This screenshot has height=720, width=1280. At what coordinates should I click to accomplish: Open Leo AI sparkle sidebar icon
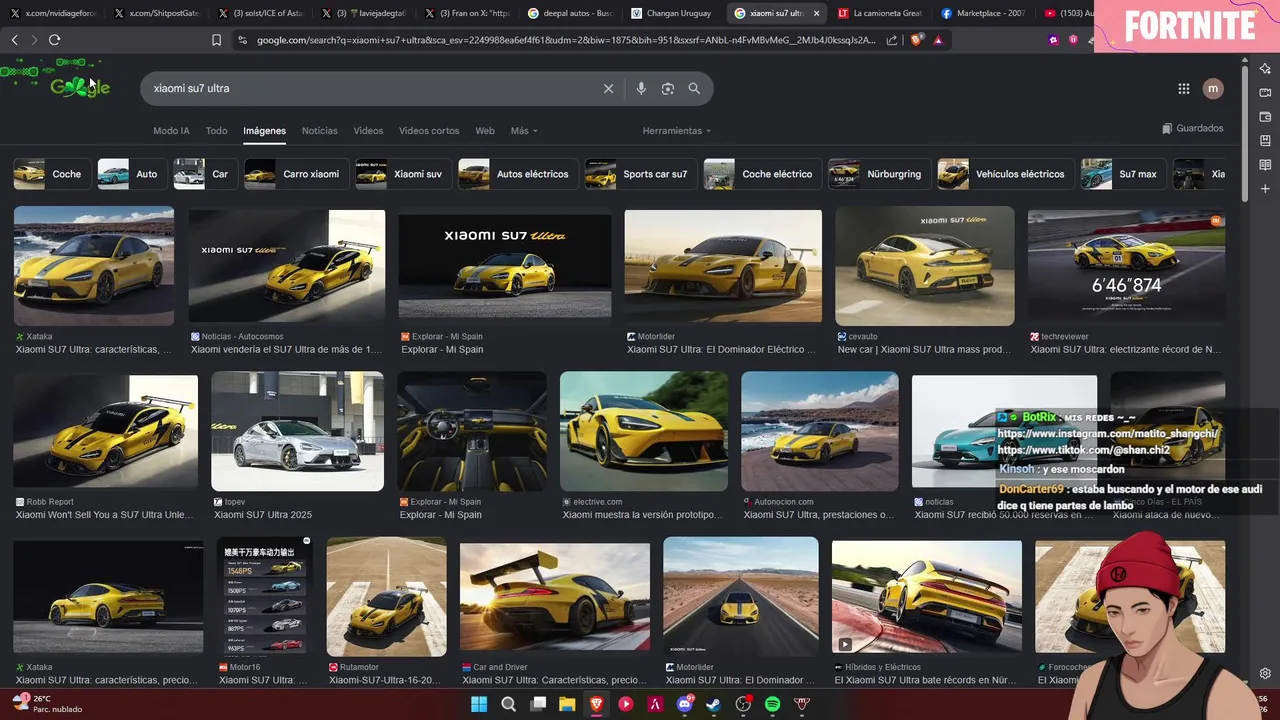click(1265, 69)
